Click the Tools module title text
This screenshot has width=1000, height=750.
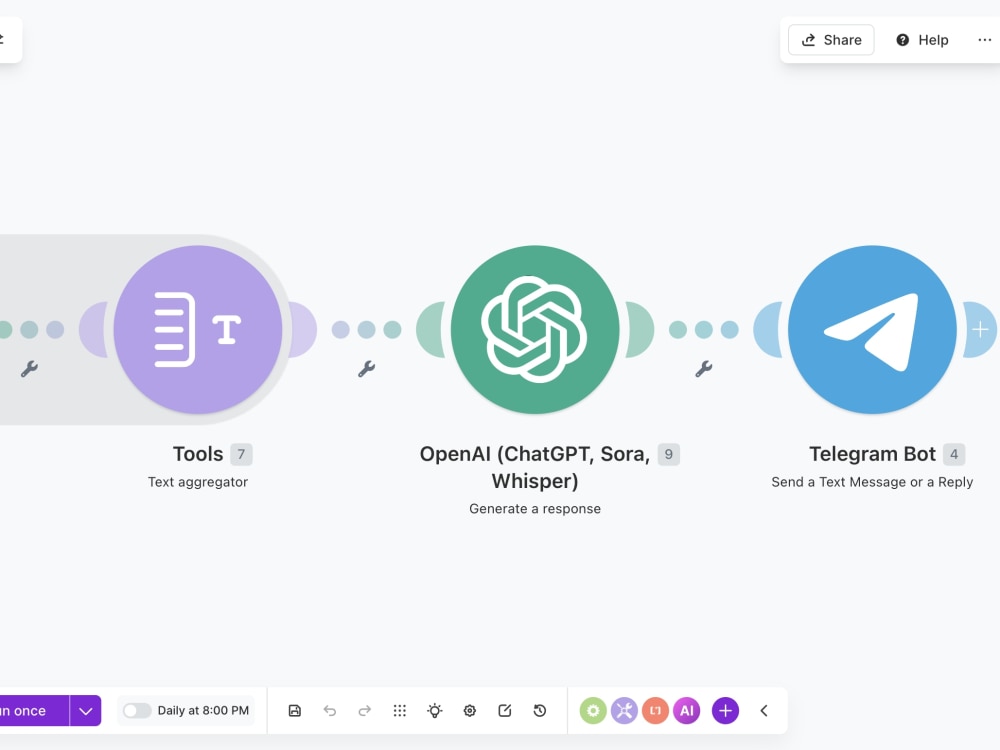pyautogui.click(x=198, y=454)
